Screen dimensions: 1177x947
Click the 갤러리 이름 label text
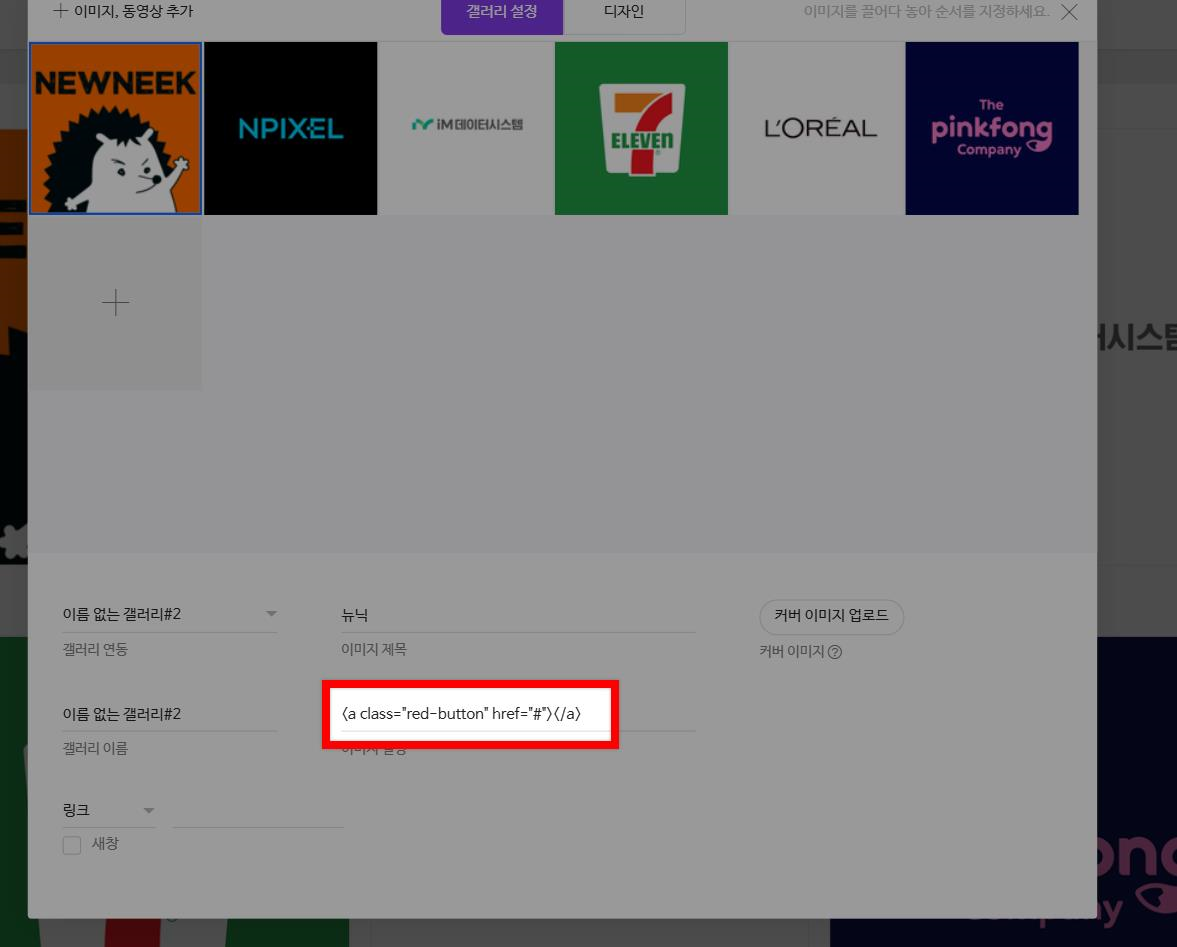pos(95,748)
